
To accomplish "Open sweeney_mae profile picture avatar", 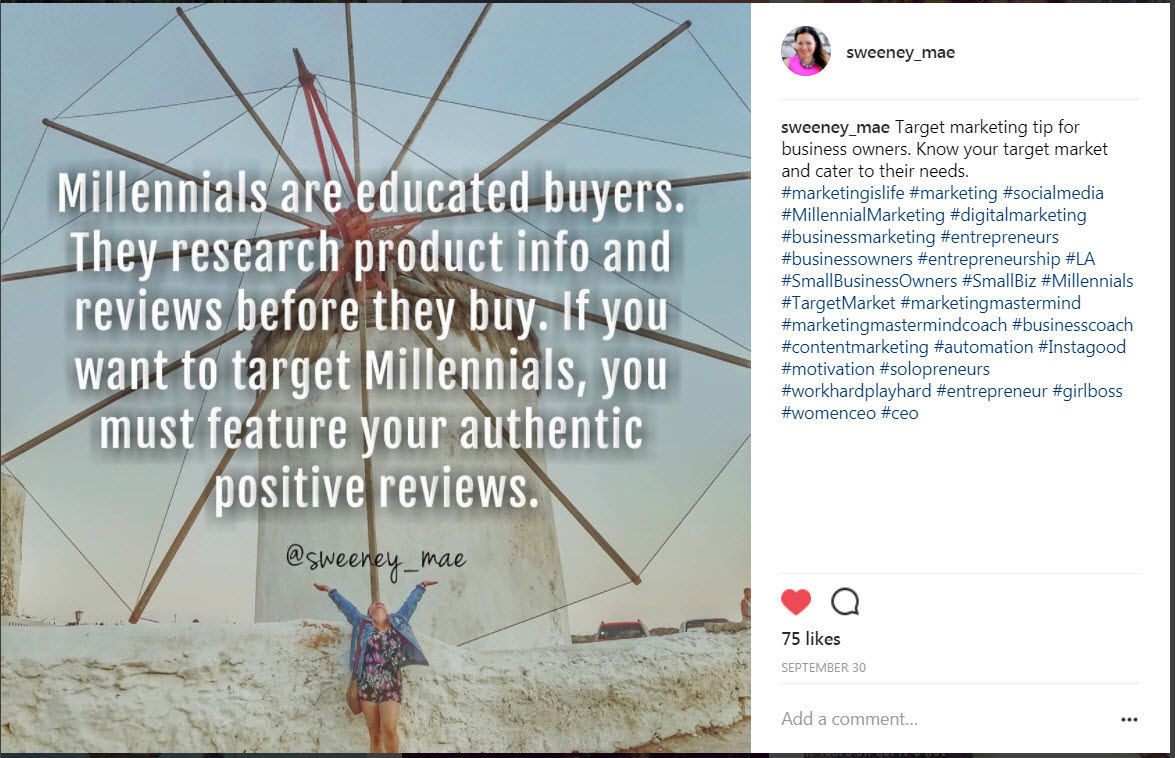I will pyautogui.click(x=806, y=52).
